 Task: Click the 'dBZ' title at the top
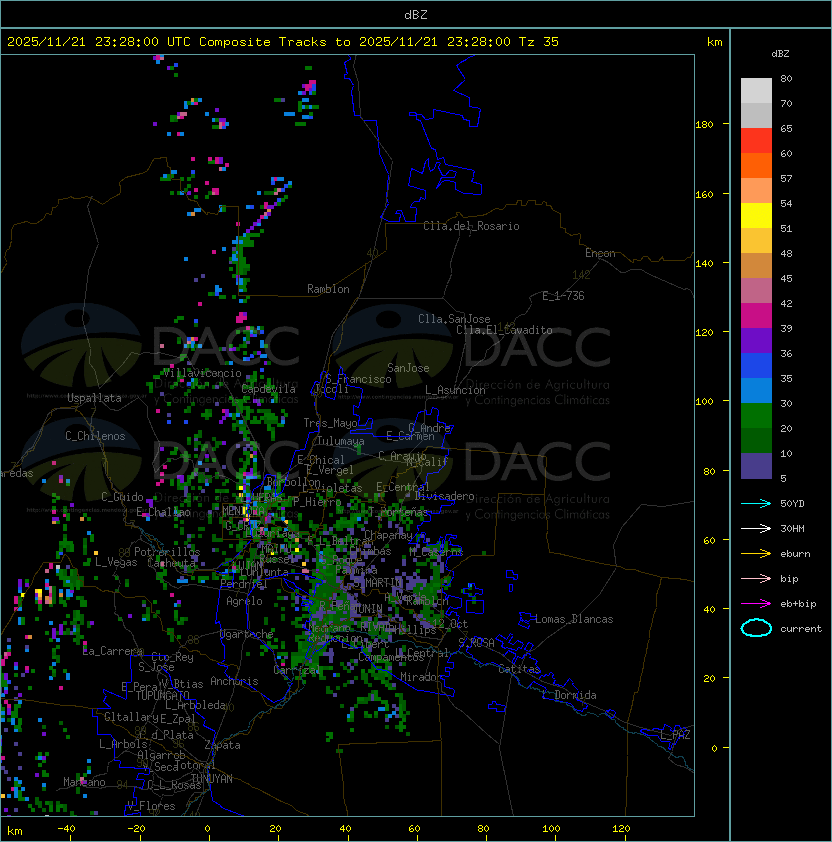pyautogui.click(x=416, y=15)
